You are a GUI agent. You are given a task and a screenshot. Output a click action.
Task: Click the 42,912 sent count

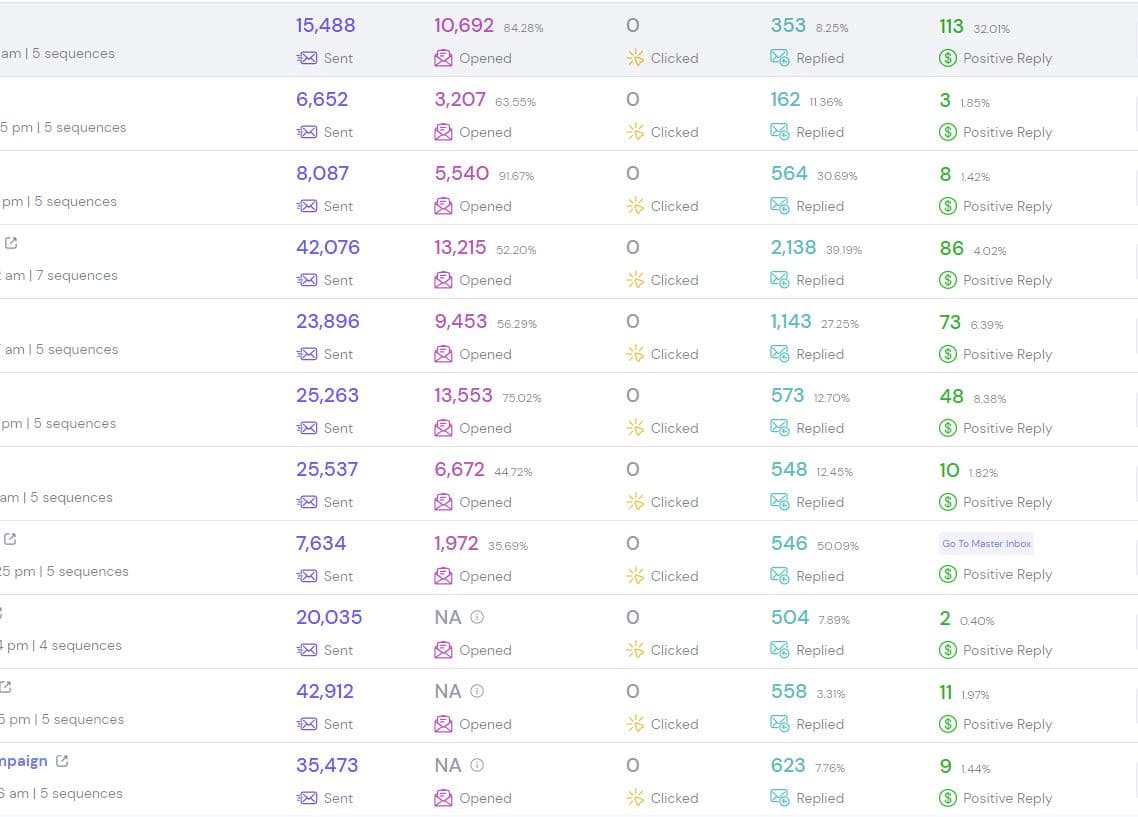click(327, 691)
